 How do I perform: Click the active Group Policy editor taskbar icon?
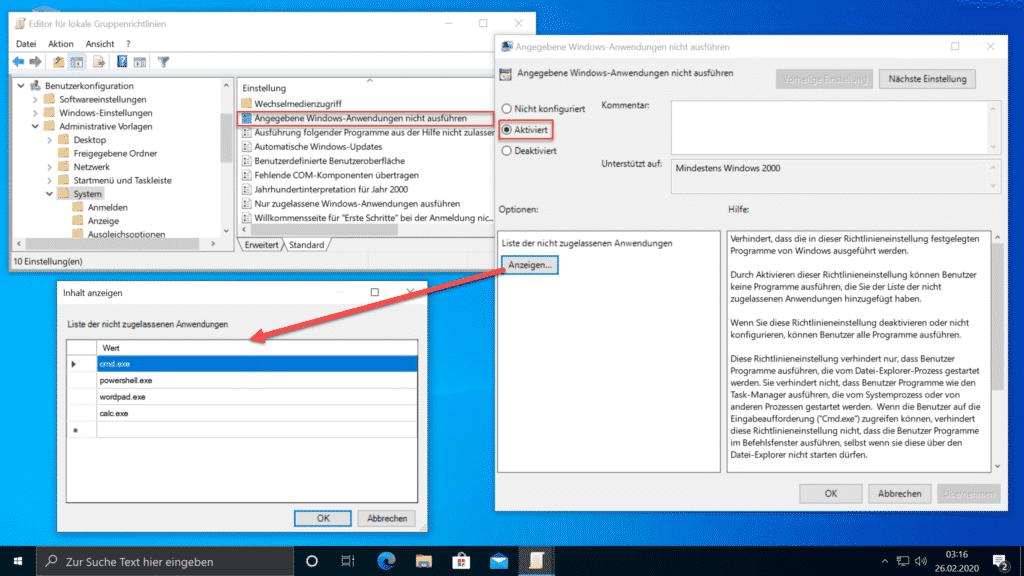[x=536, y=561]
